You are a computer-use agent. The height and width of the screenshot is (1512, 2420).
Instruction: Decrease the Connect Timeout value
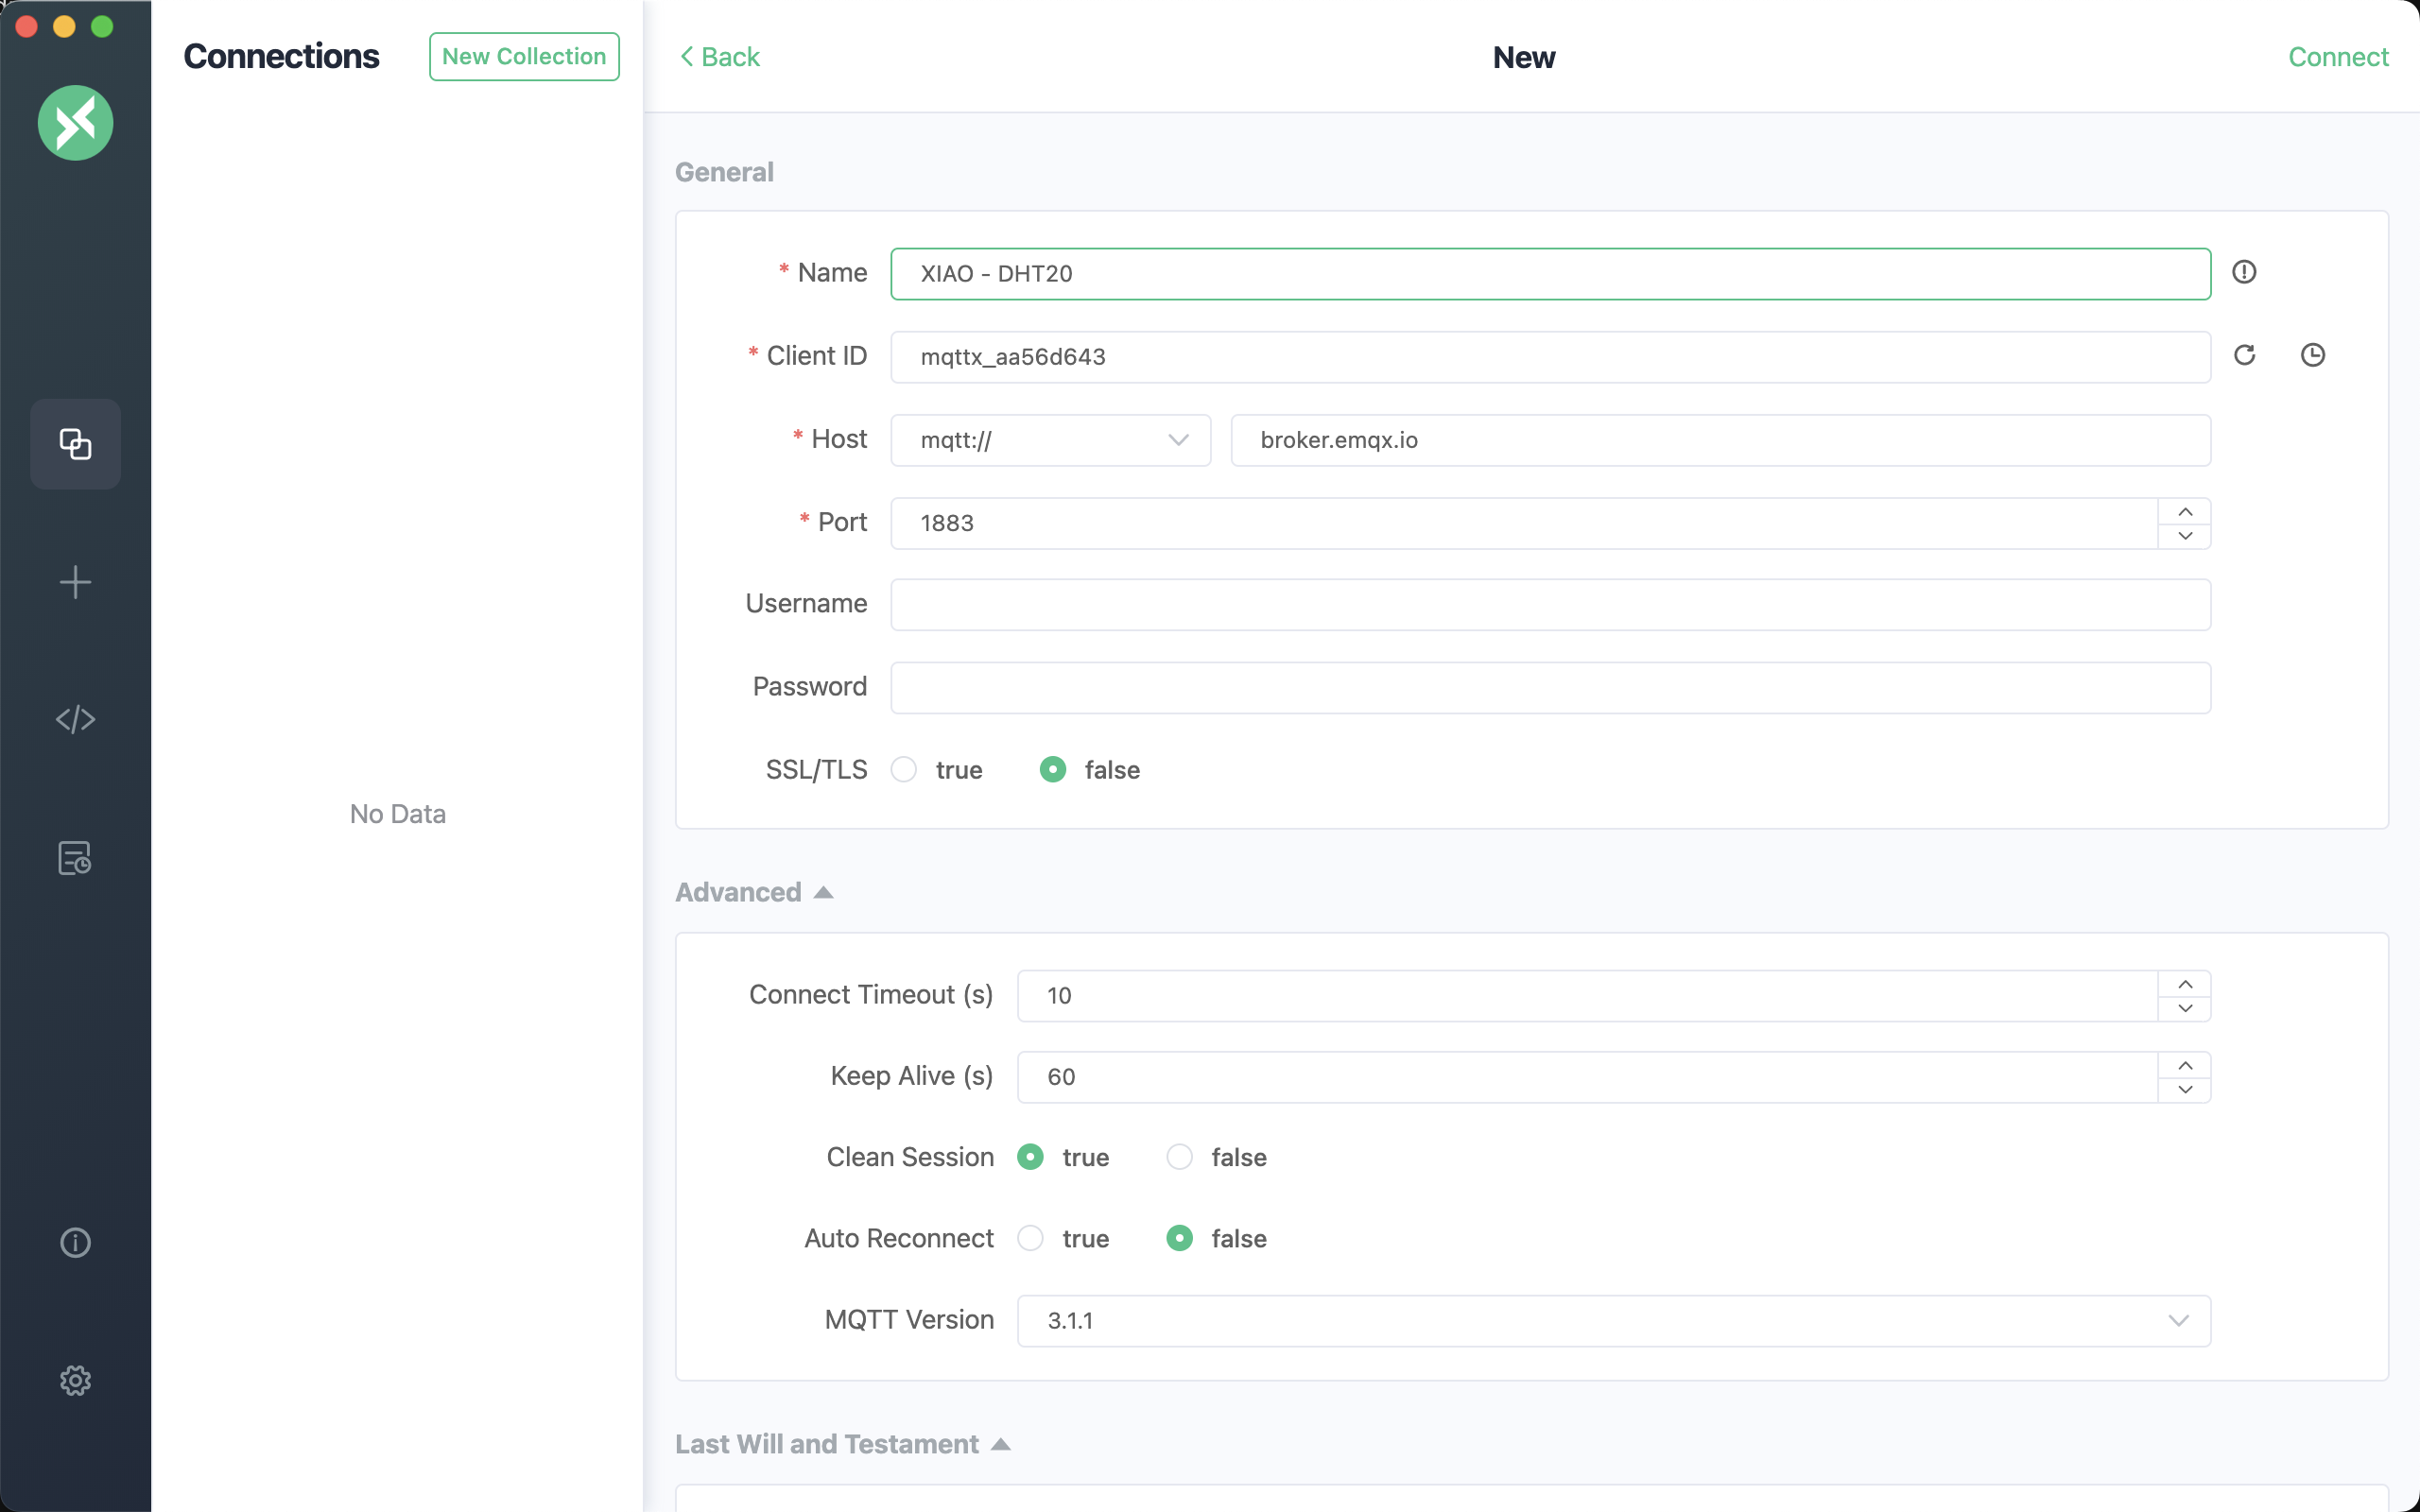tap(2185, 1008)
